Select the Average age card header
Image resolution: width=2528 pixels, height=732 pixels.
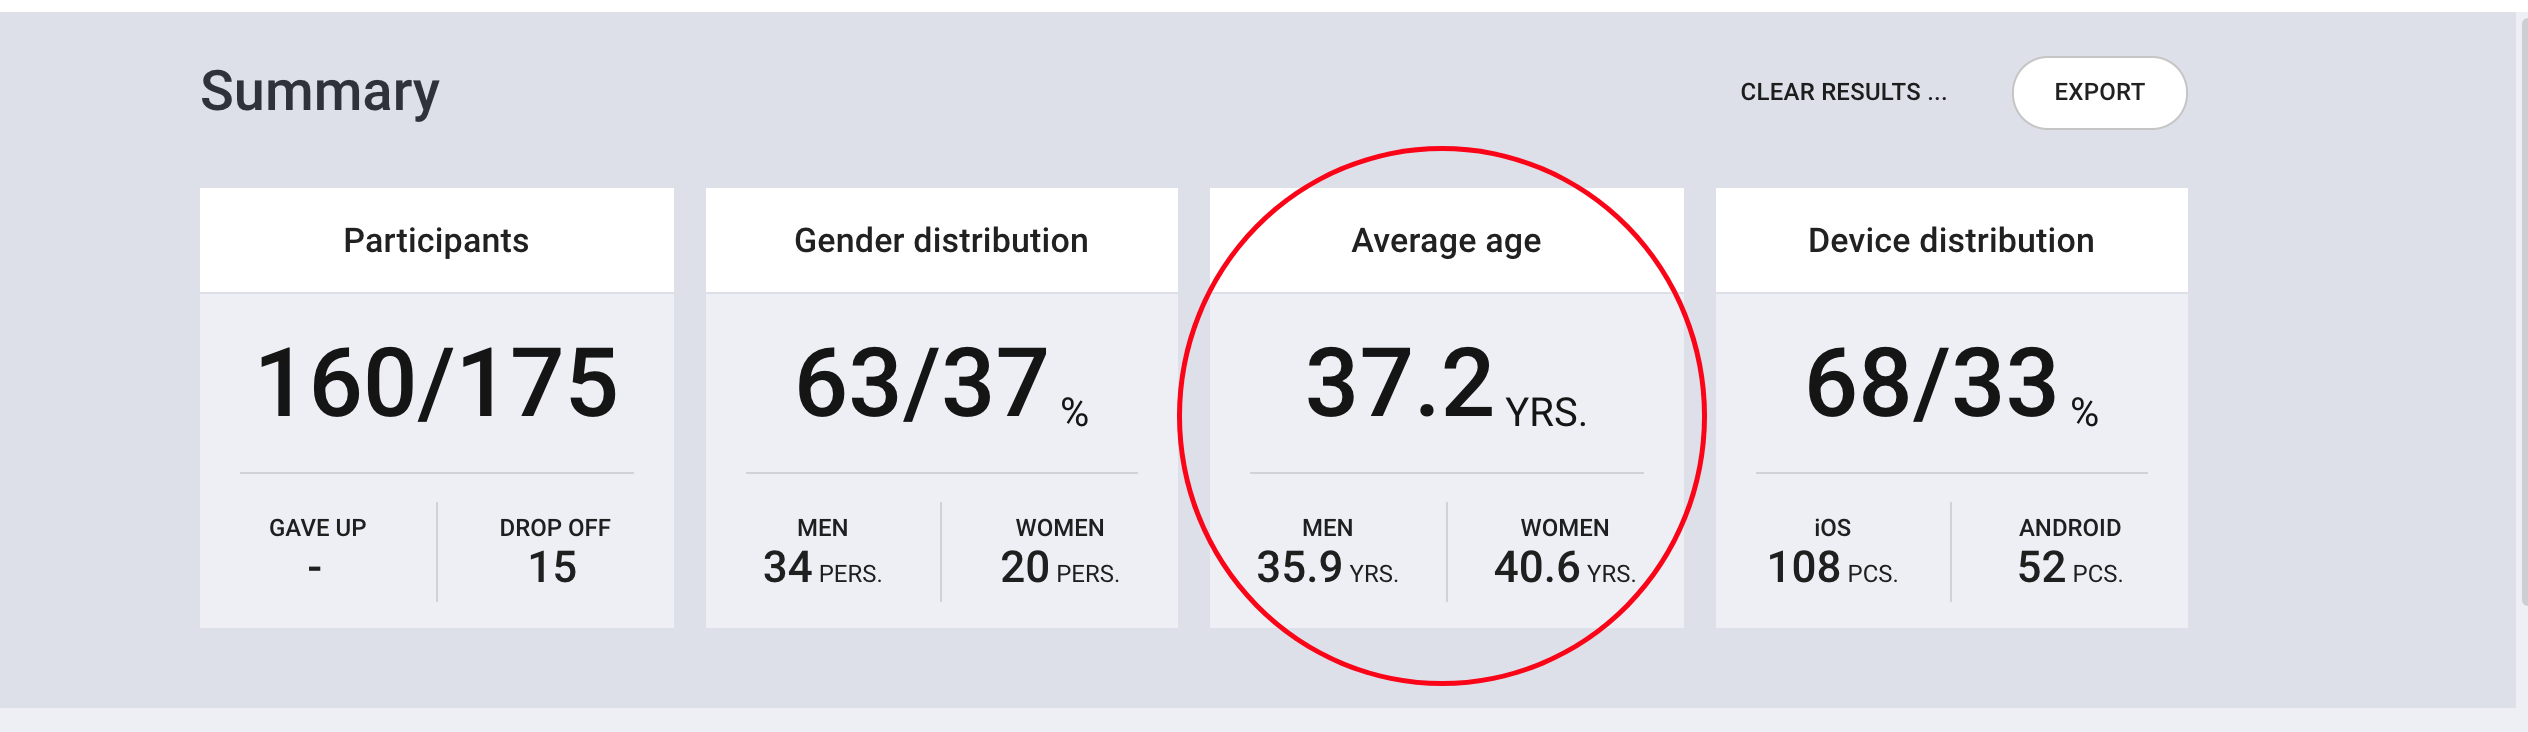1447,240
